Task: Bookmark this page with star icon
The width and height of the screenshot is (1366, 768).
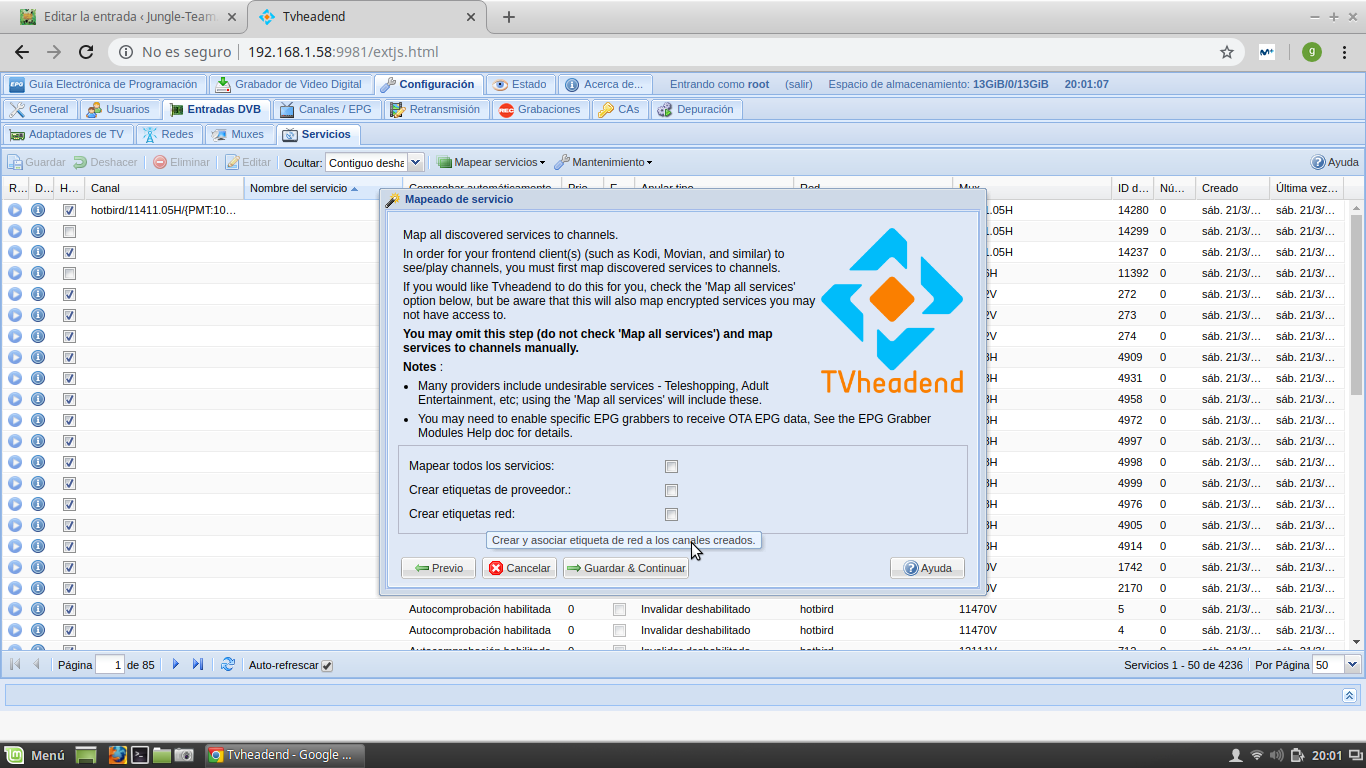Action: pos(1226,52)
